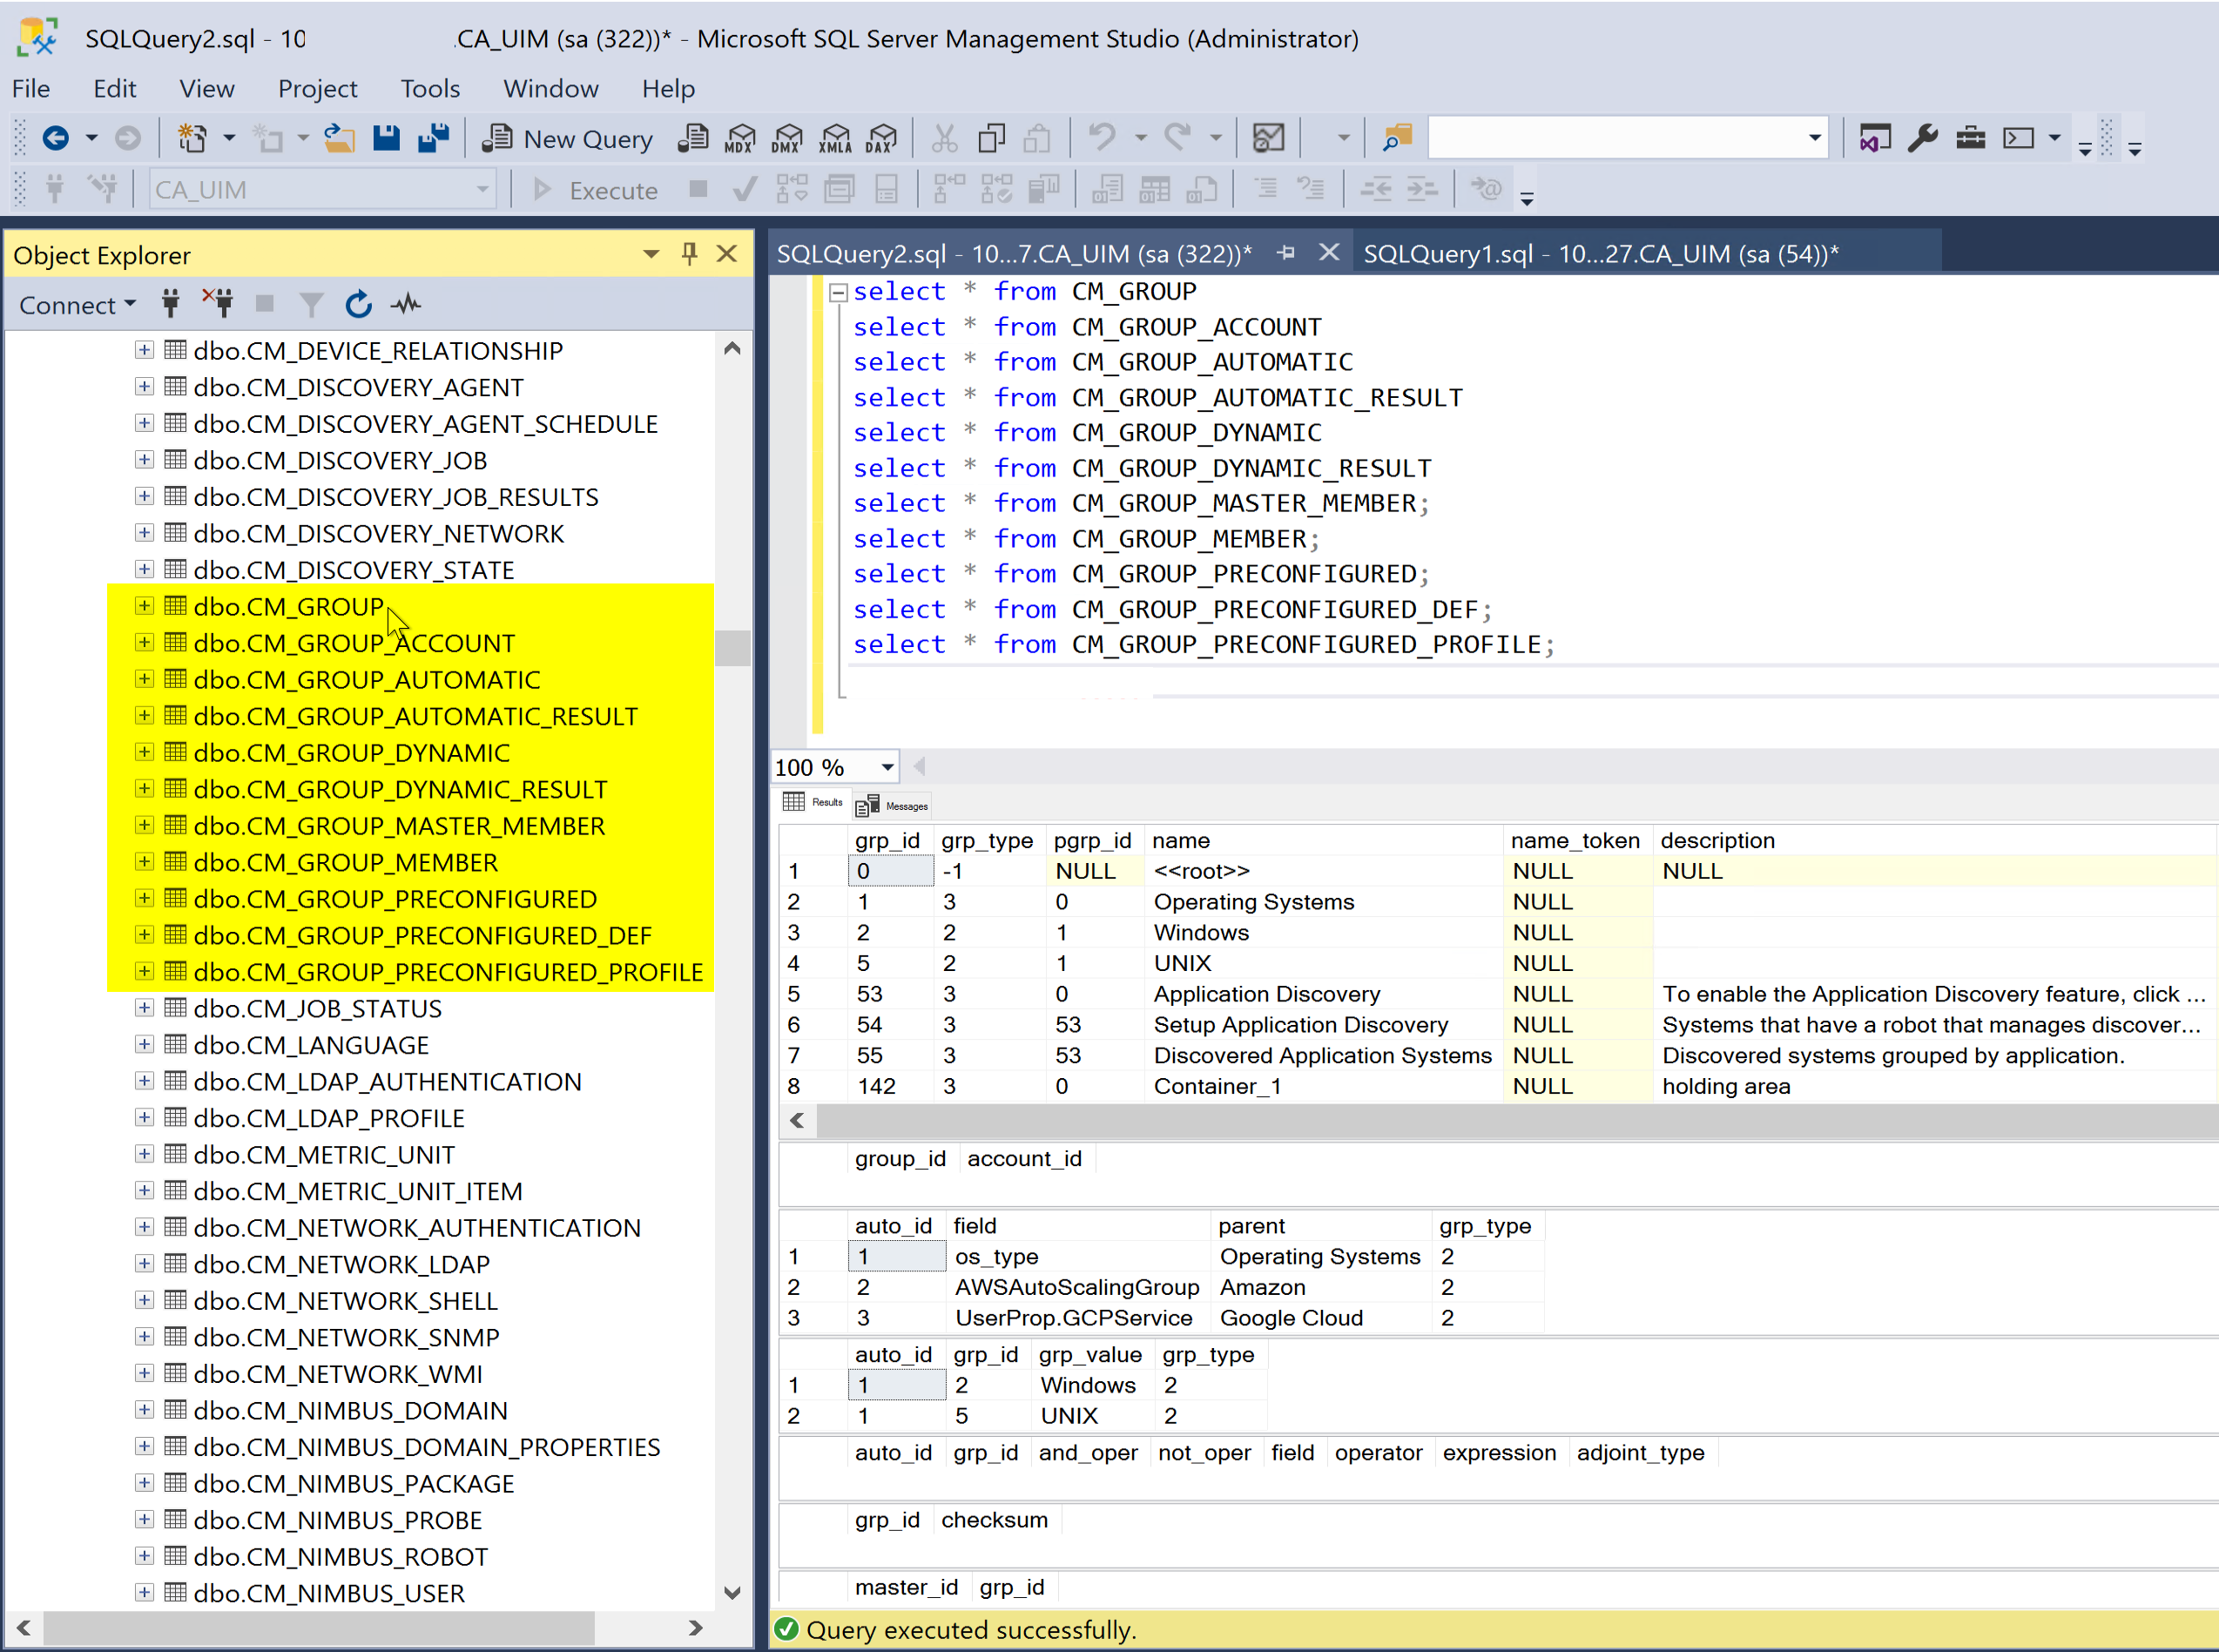
Task: Click the Save disk icon in toolbar
Action: (x=386, y=138)
